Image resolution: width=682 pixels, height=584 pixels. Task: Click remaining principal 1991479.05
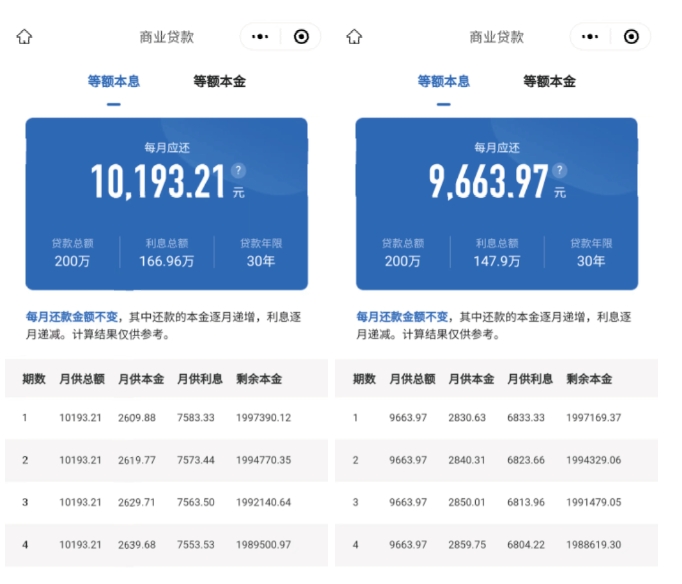pyautogui.click(x=594, y=502)
